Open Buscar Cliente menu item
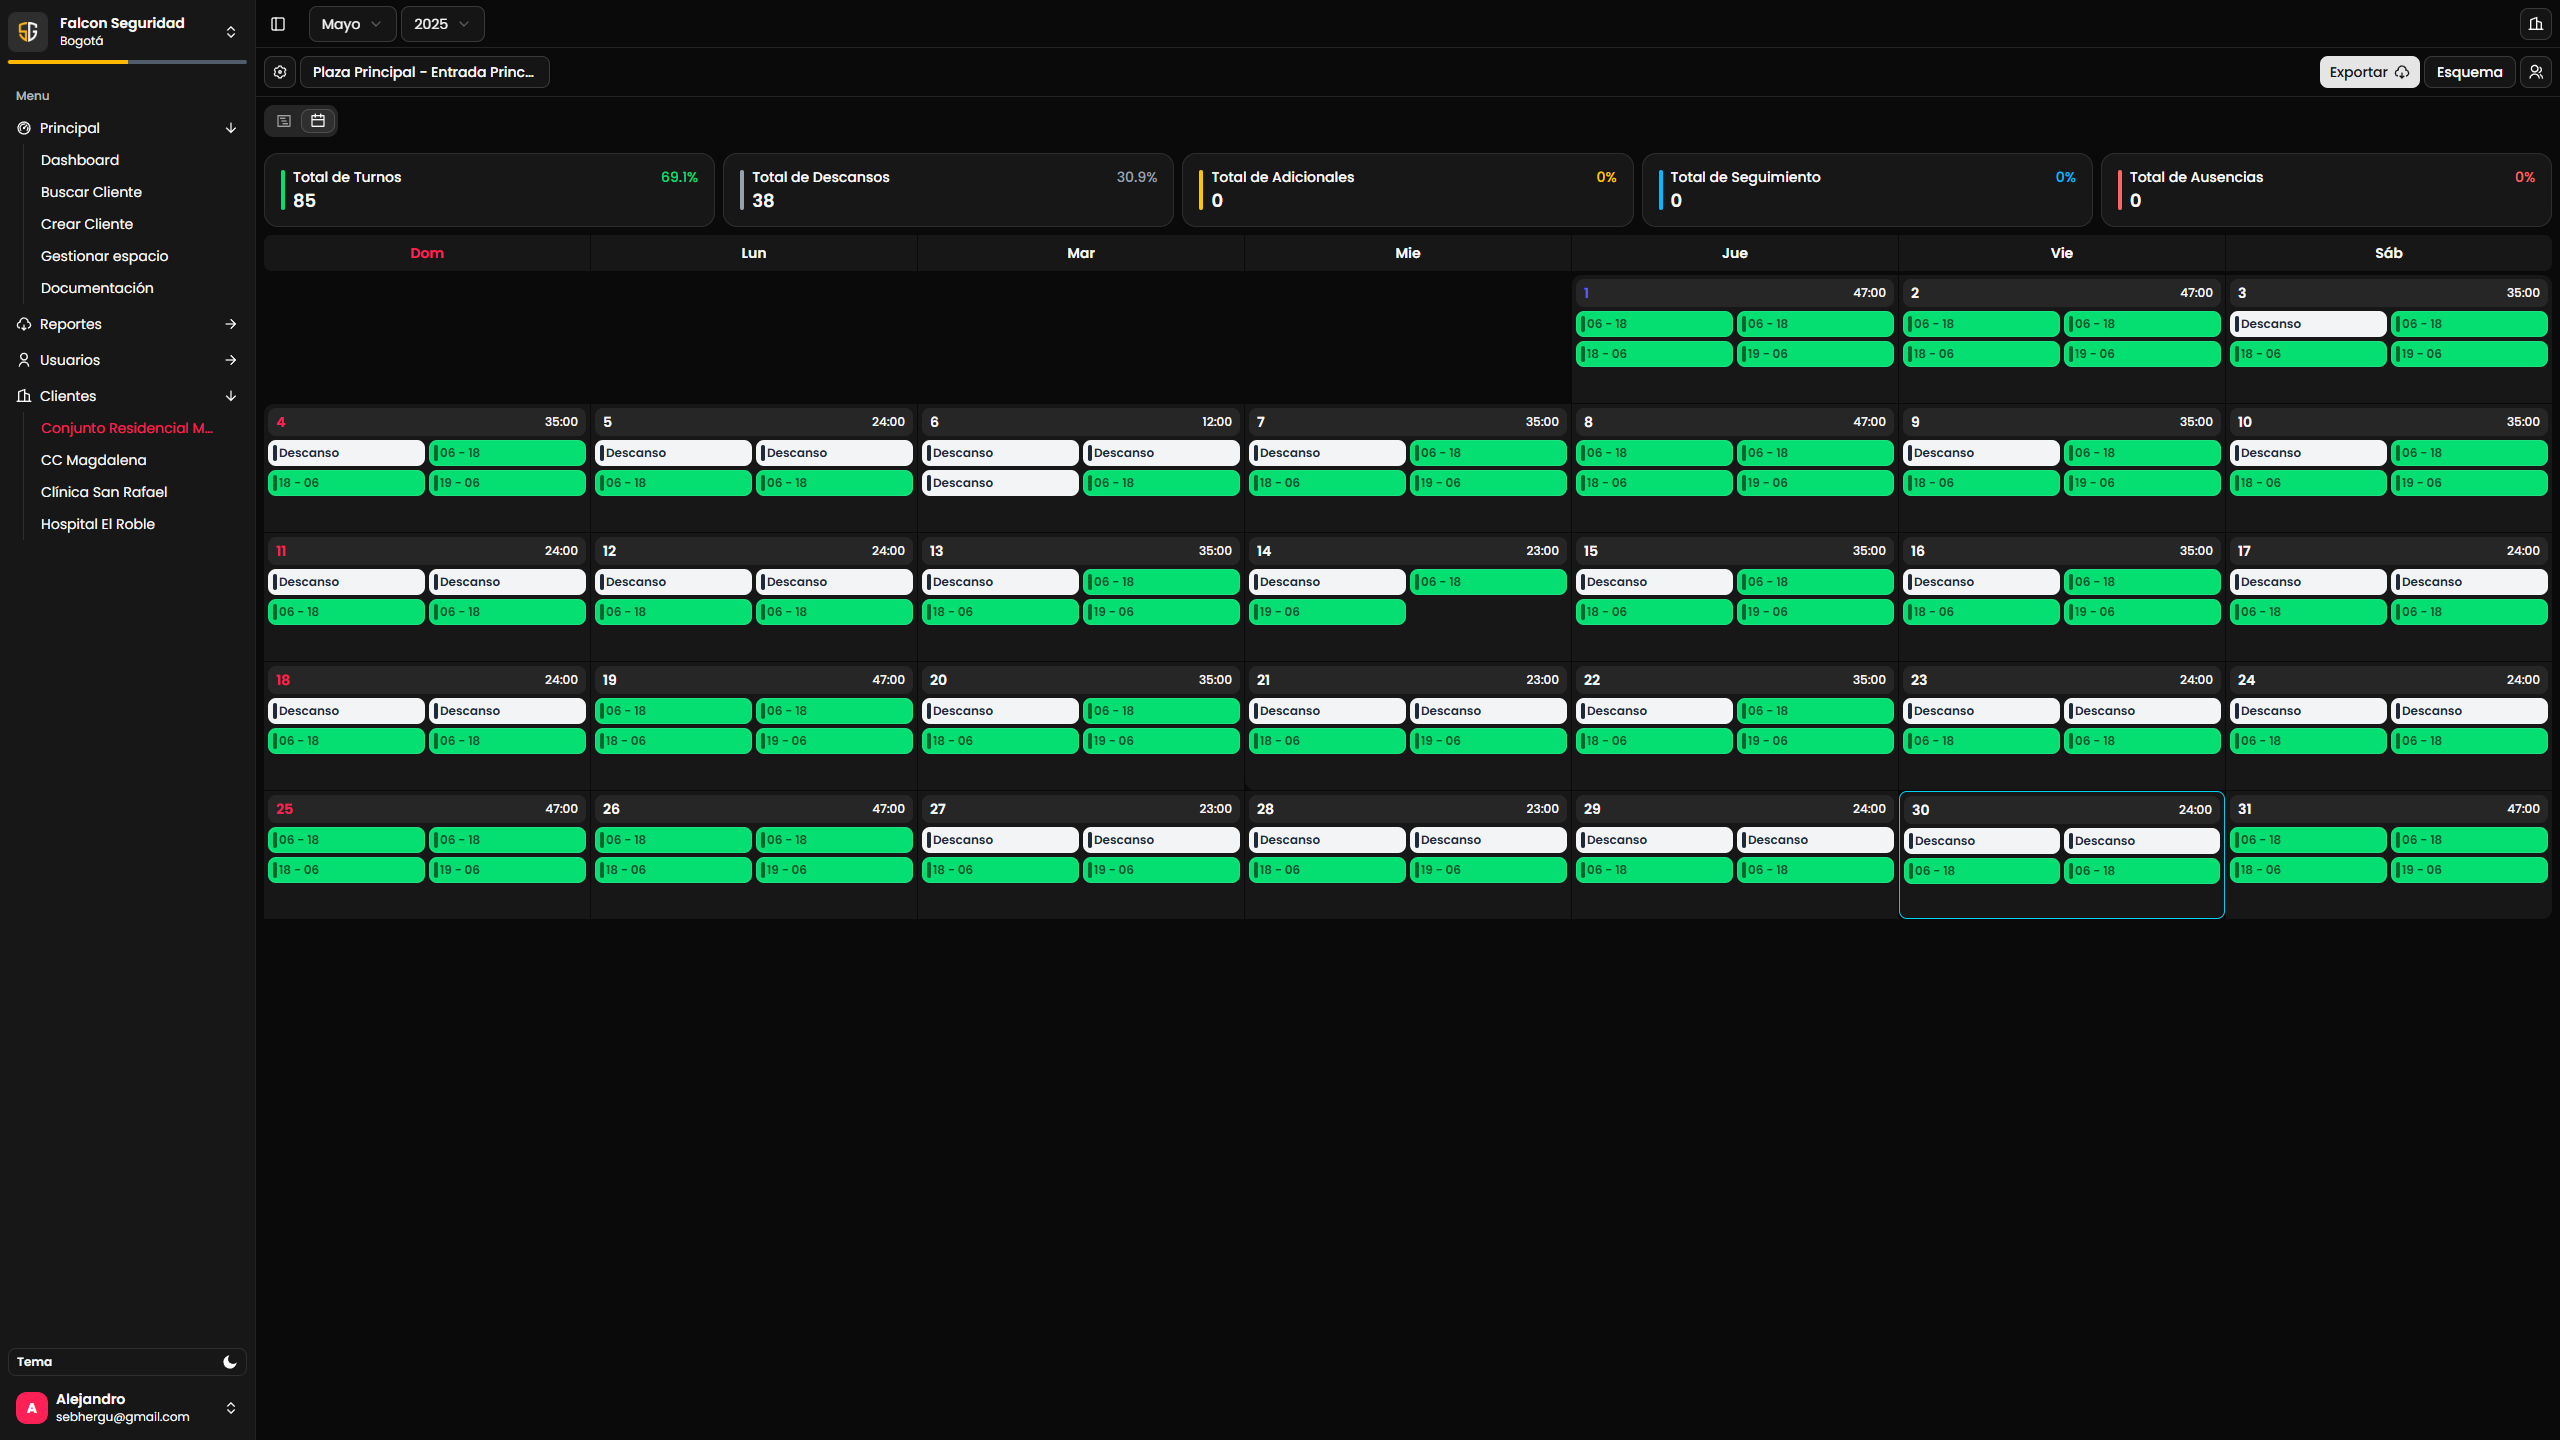 (91, 192)
